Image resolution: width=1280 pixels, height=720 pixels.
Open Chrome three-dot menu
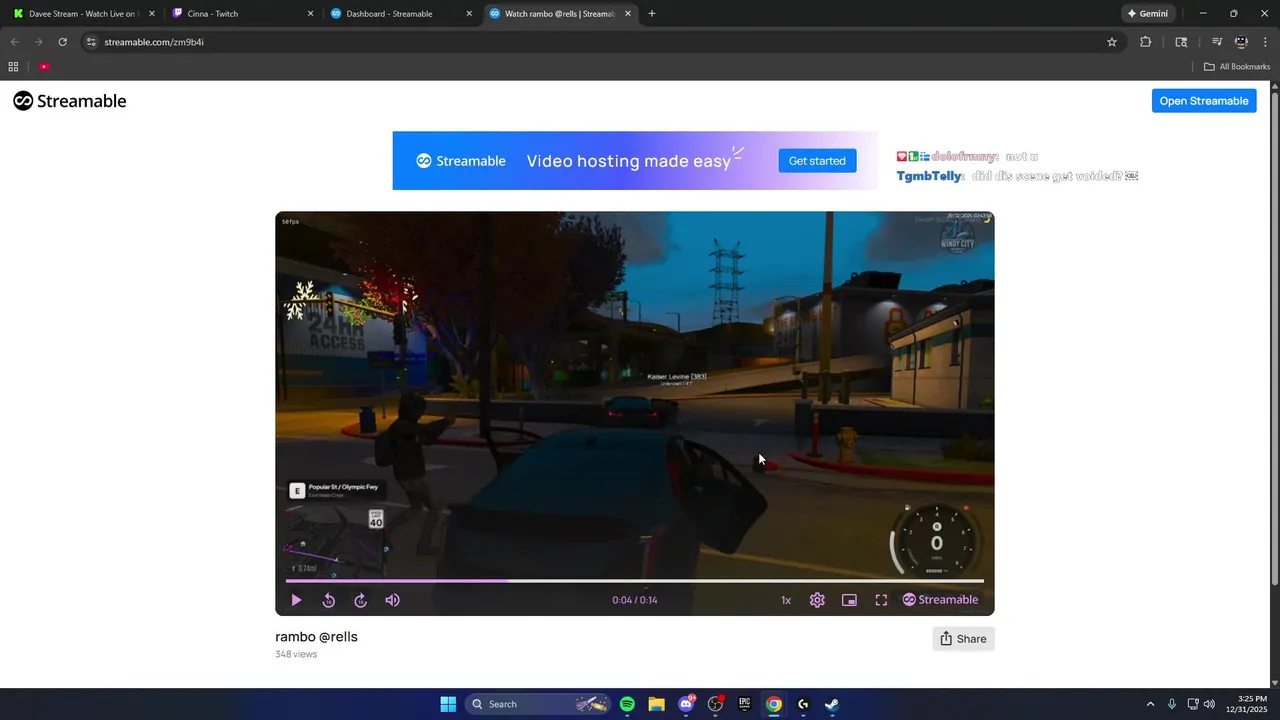1265,42
